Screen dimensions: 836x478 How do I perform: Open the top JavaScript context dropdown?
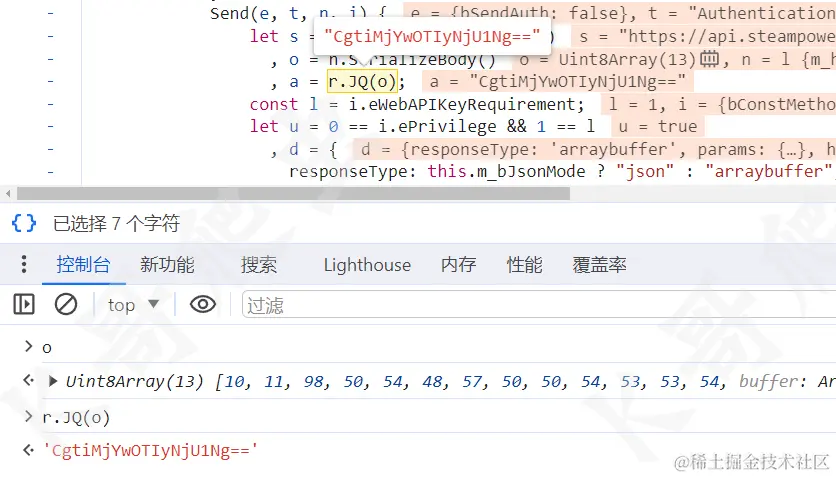point(133,305)
